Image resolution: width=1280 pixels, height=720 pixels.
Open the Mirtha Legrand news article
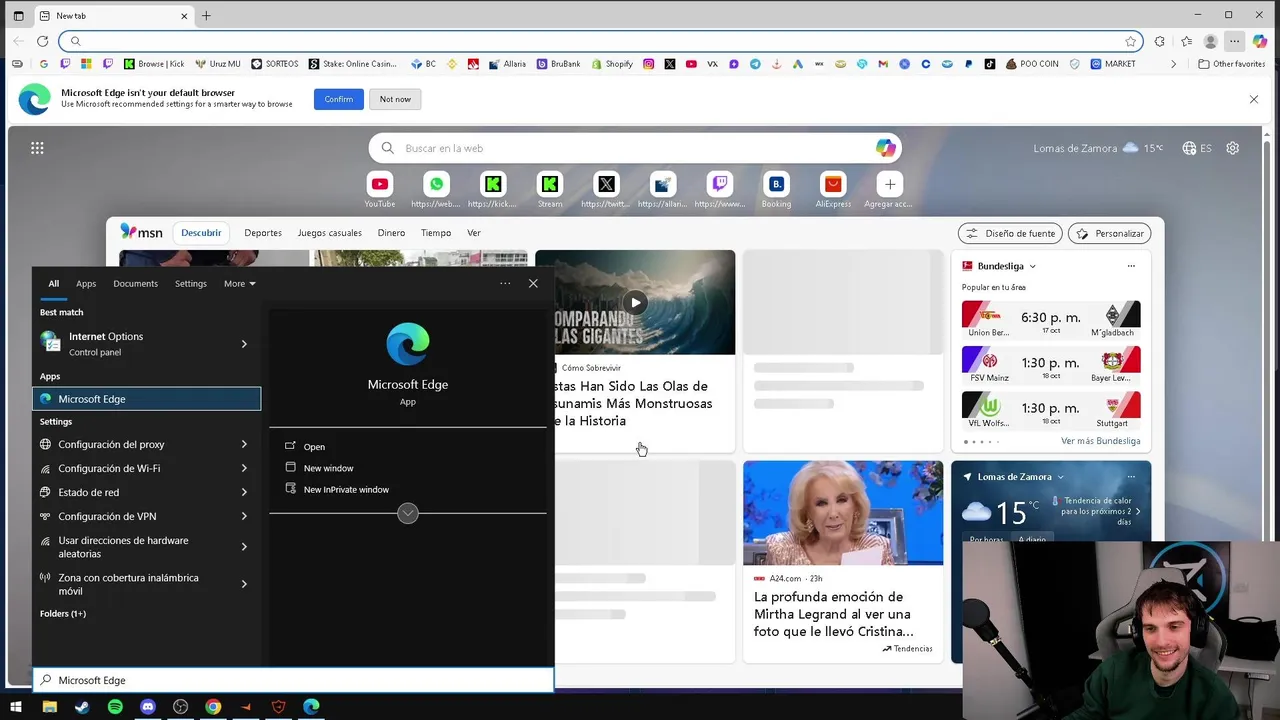coord(843,562)
